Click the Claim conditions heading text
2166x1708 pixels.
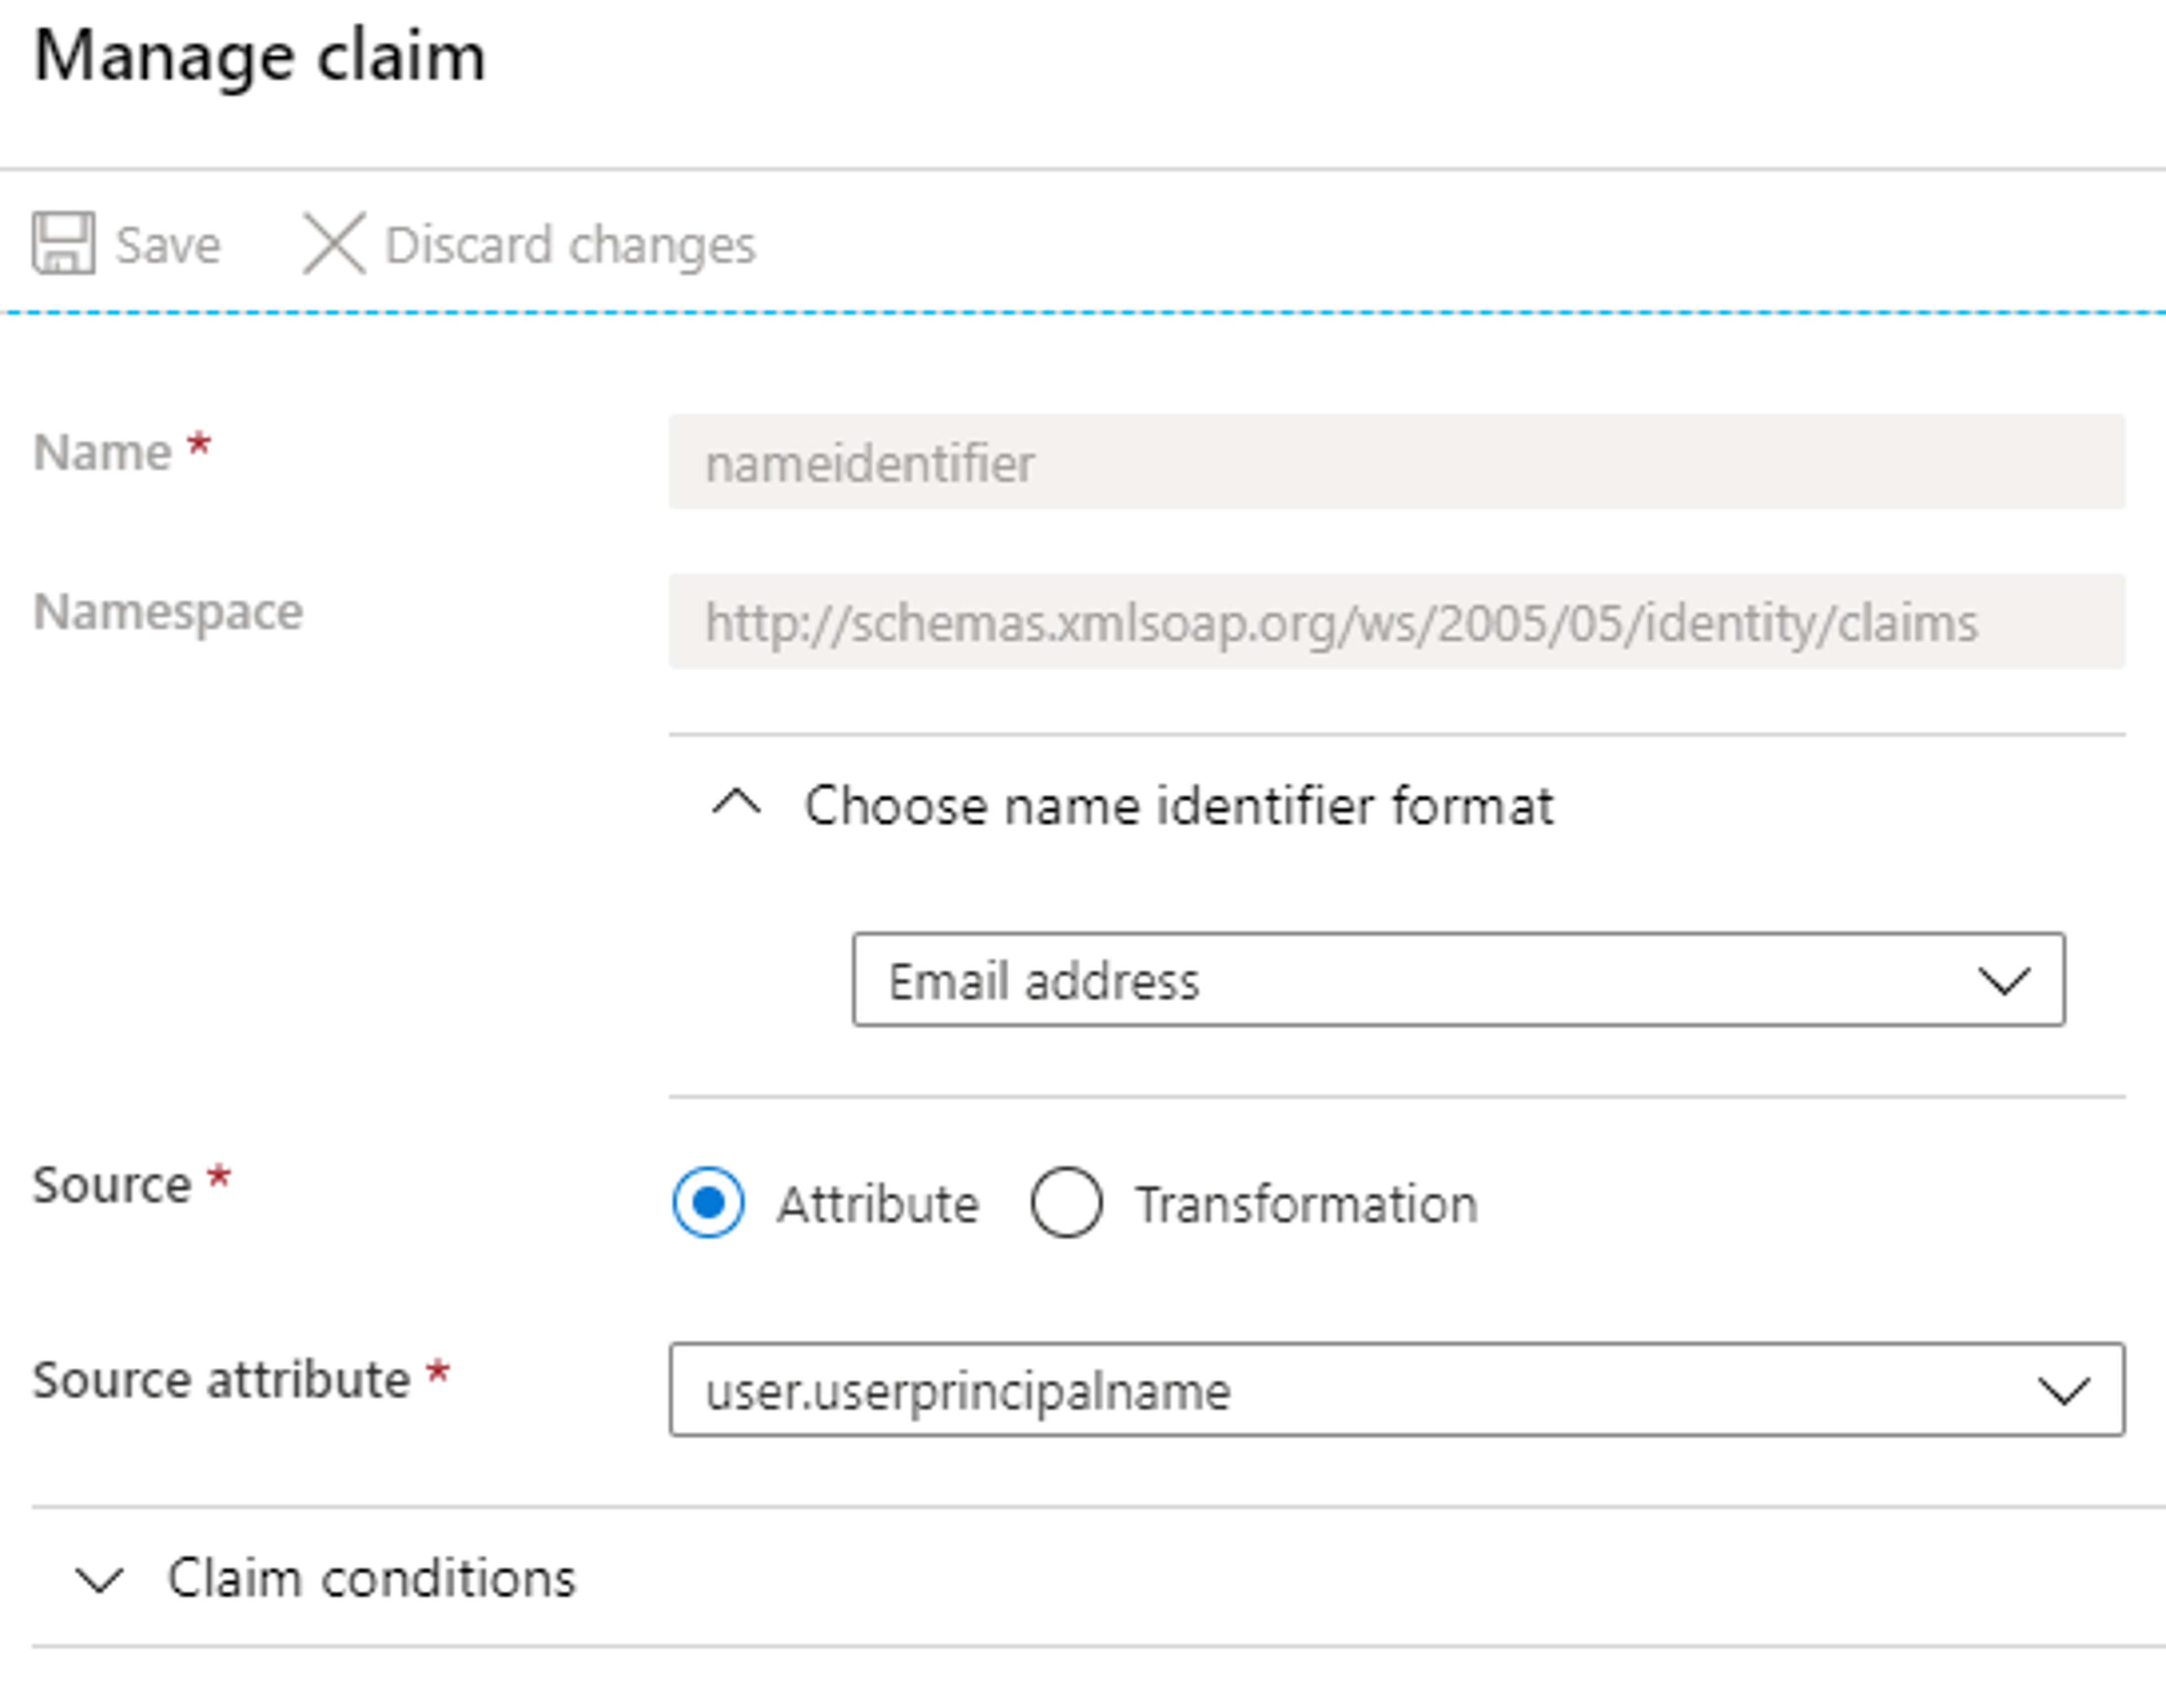[371, 1579]
